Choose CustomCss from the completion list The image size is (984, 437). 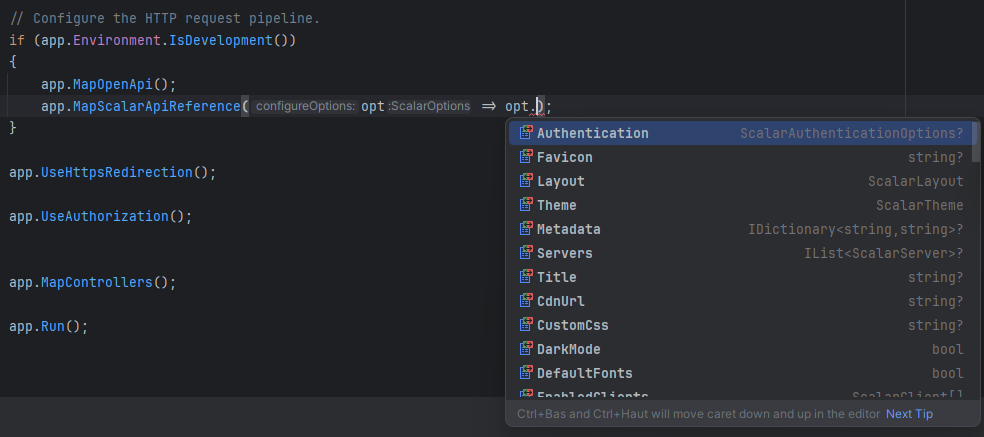pyautogui.click(x=572, y=325)
